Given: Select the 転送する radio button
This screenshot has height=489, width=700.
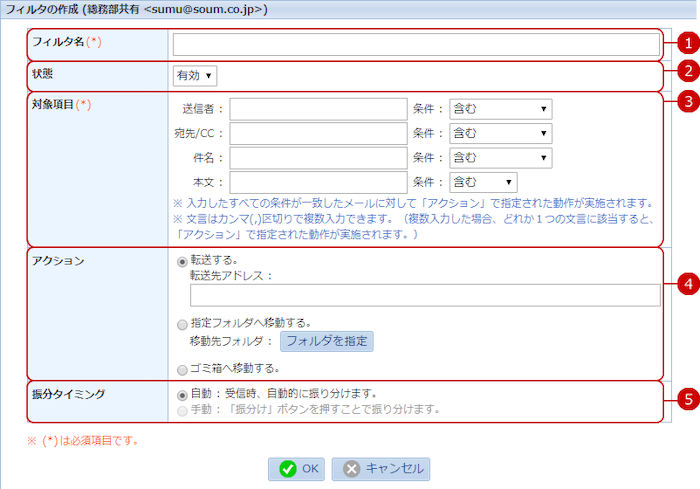Looking at the screenshot, I should click(181, 261).
